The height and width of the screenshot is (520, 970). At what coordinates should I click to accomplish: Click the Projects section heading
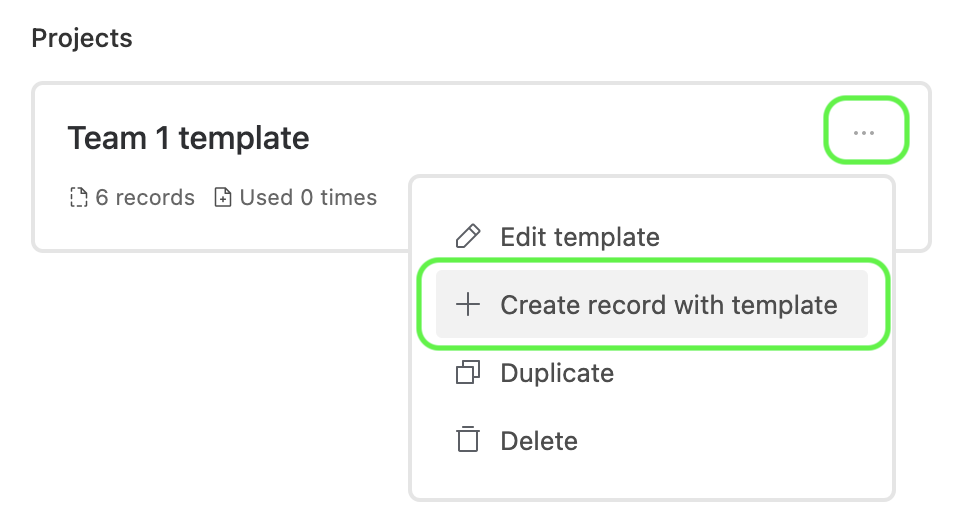coord(82,38)
